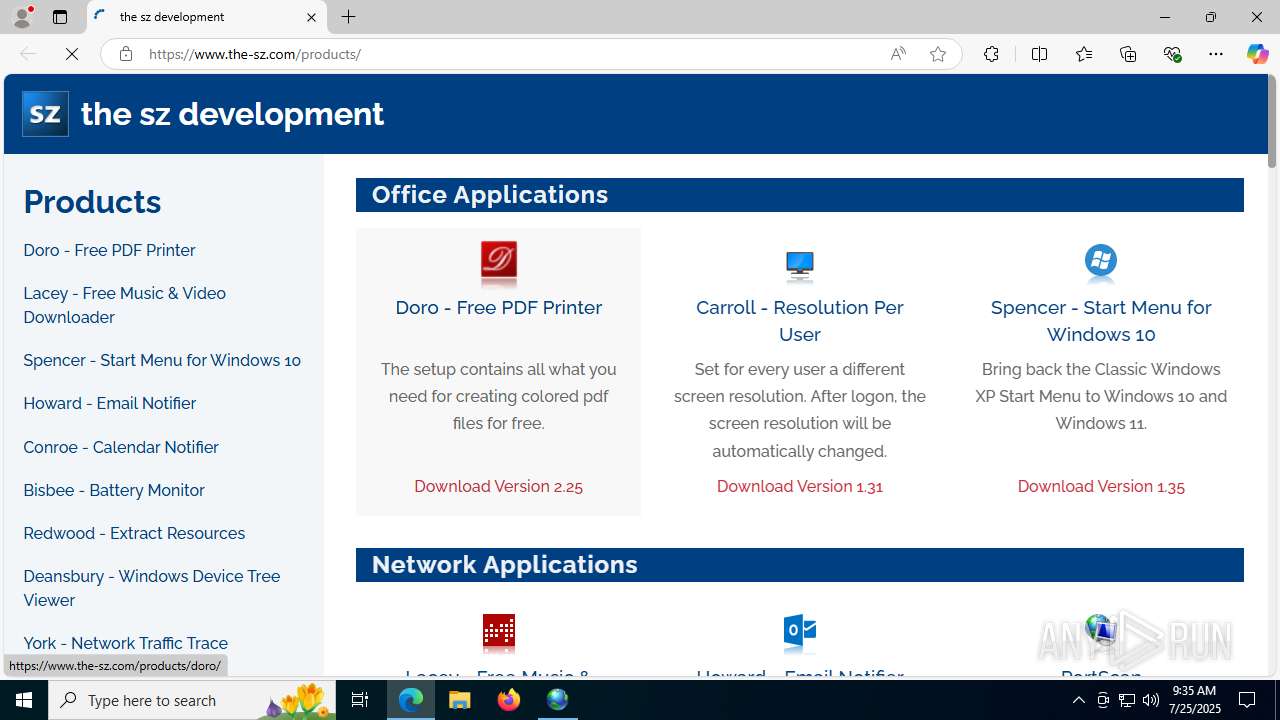Open sidebar link Spencer - Start Menu for Windows 10
The width and height of the screenshot is (1280, 720).
162,360
